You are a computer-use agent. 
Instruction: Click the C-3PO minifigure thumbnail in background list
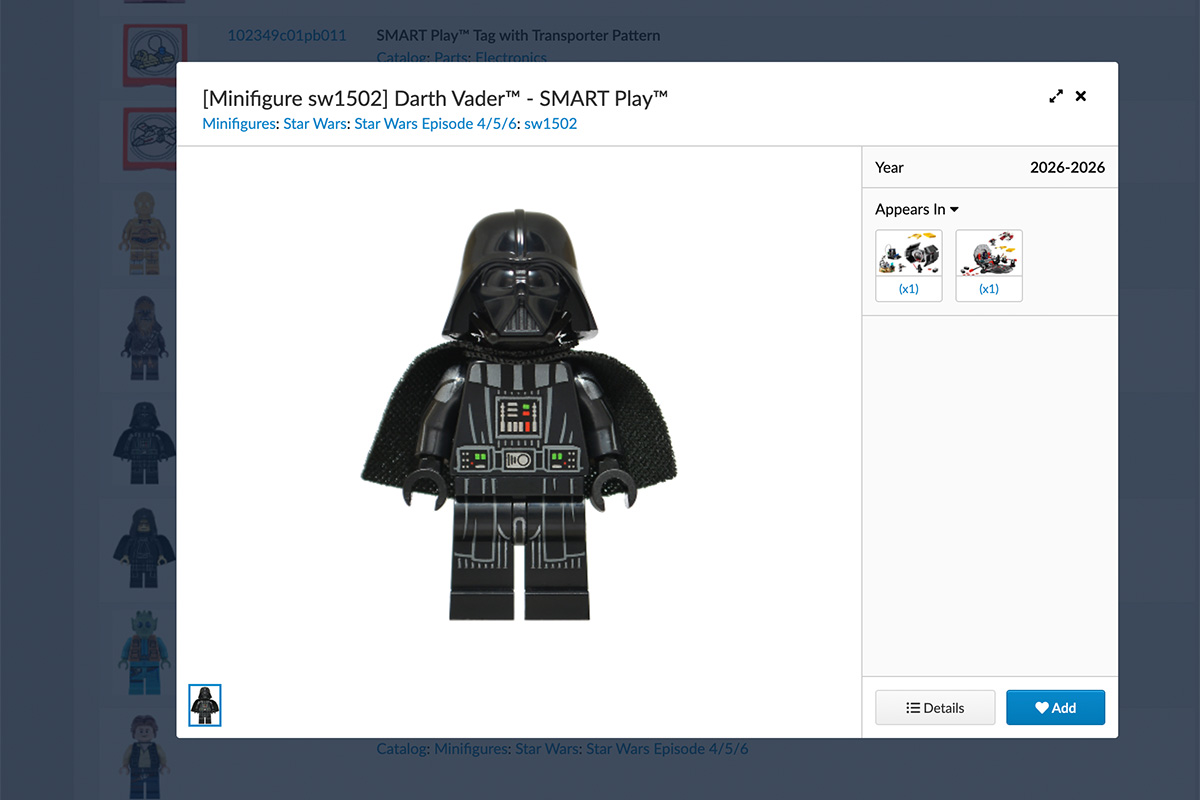pyautogui.click(x=142, y=232)
